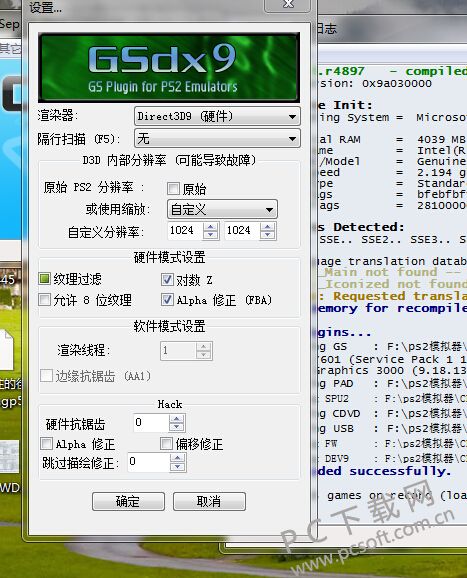
Task: Toggle the 边缘抗锯齿 (AA1) checkbox
Action: 46,376
